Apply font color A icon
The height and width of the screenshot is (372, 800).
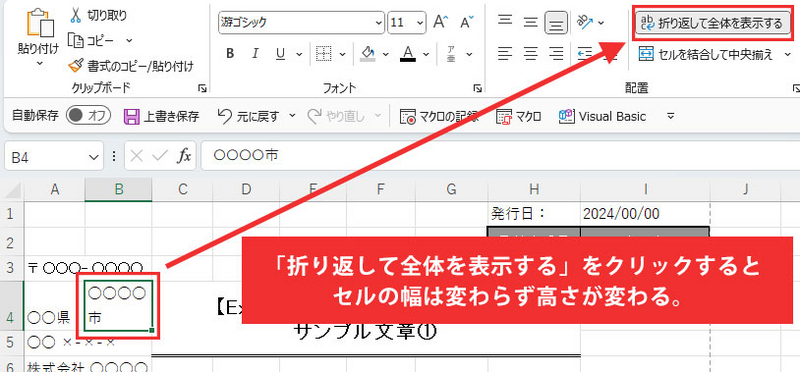coord(407,53)
